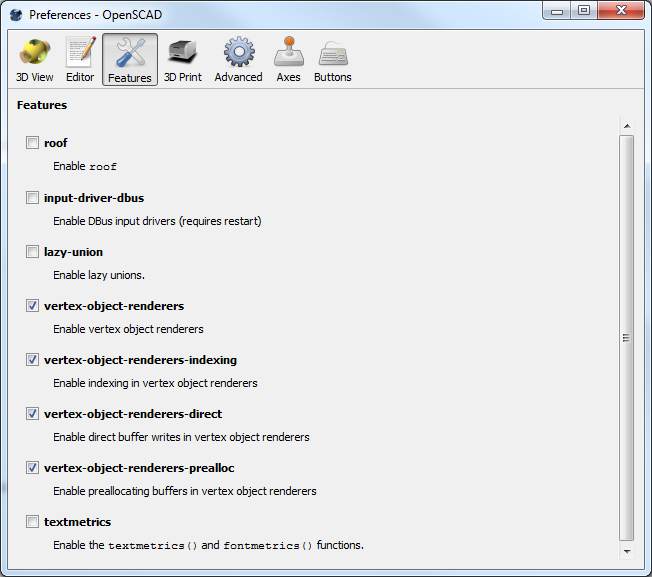Click the scrollbar down arrow
This screenshot has width=652, height=577.
[x=627, y=551]
